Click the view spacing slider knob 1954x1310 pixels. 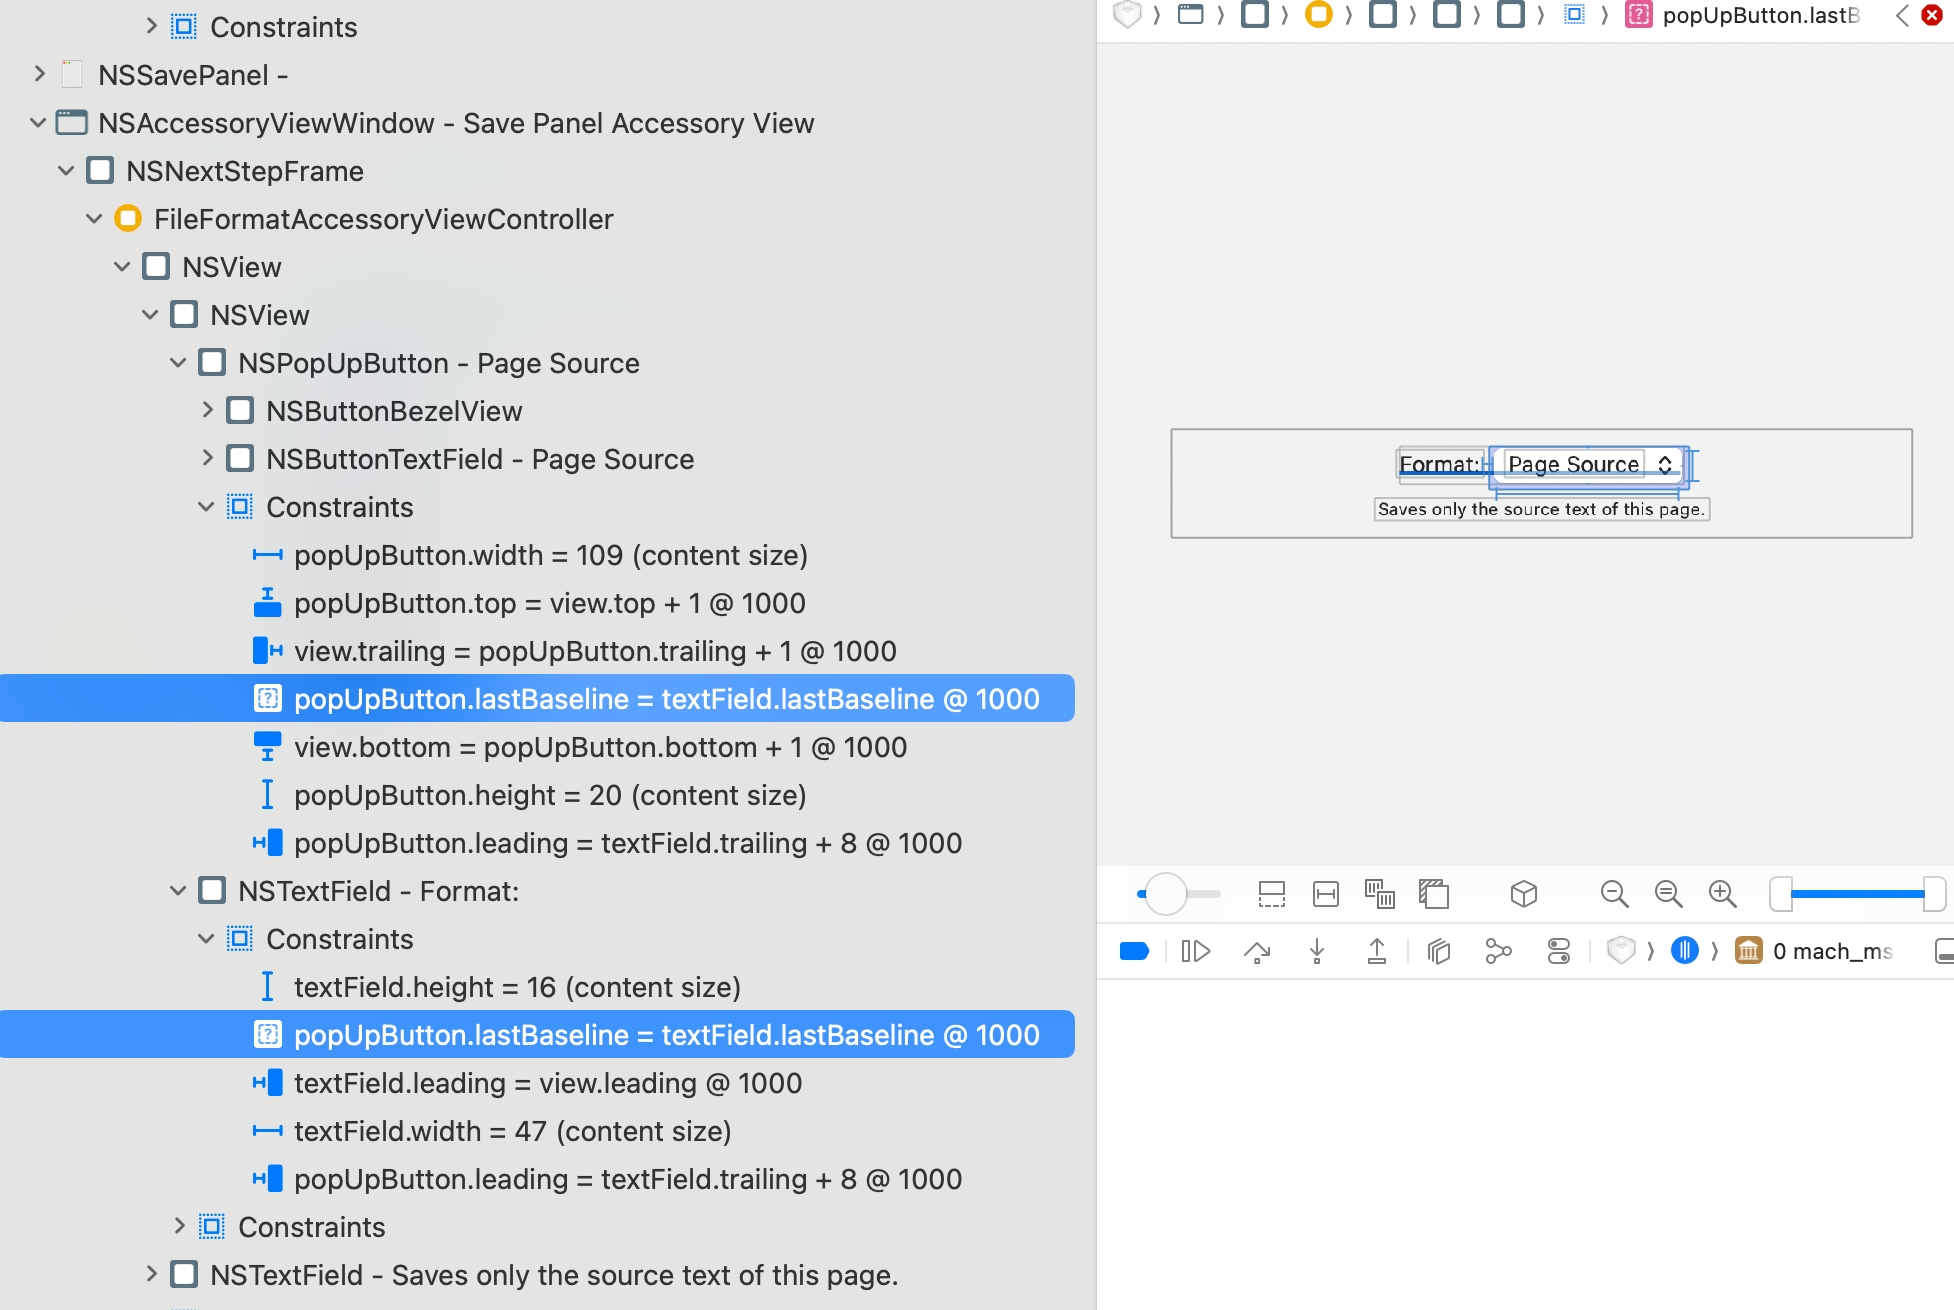click(x=1165, y=893)
